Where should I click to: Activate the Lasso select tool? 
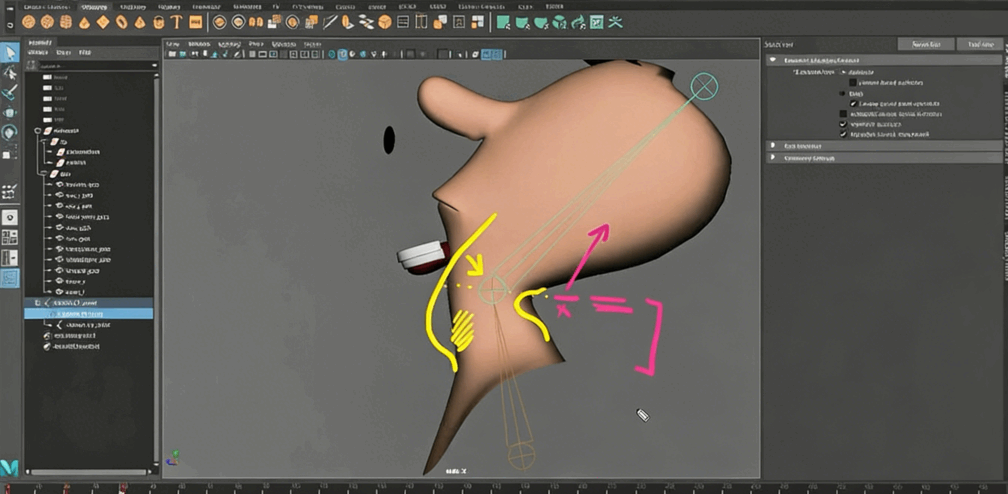coord(10,72)
